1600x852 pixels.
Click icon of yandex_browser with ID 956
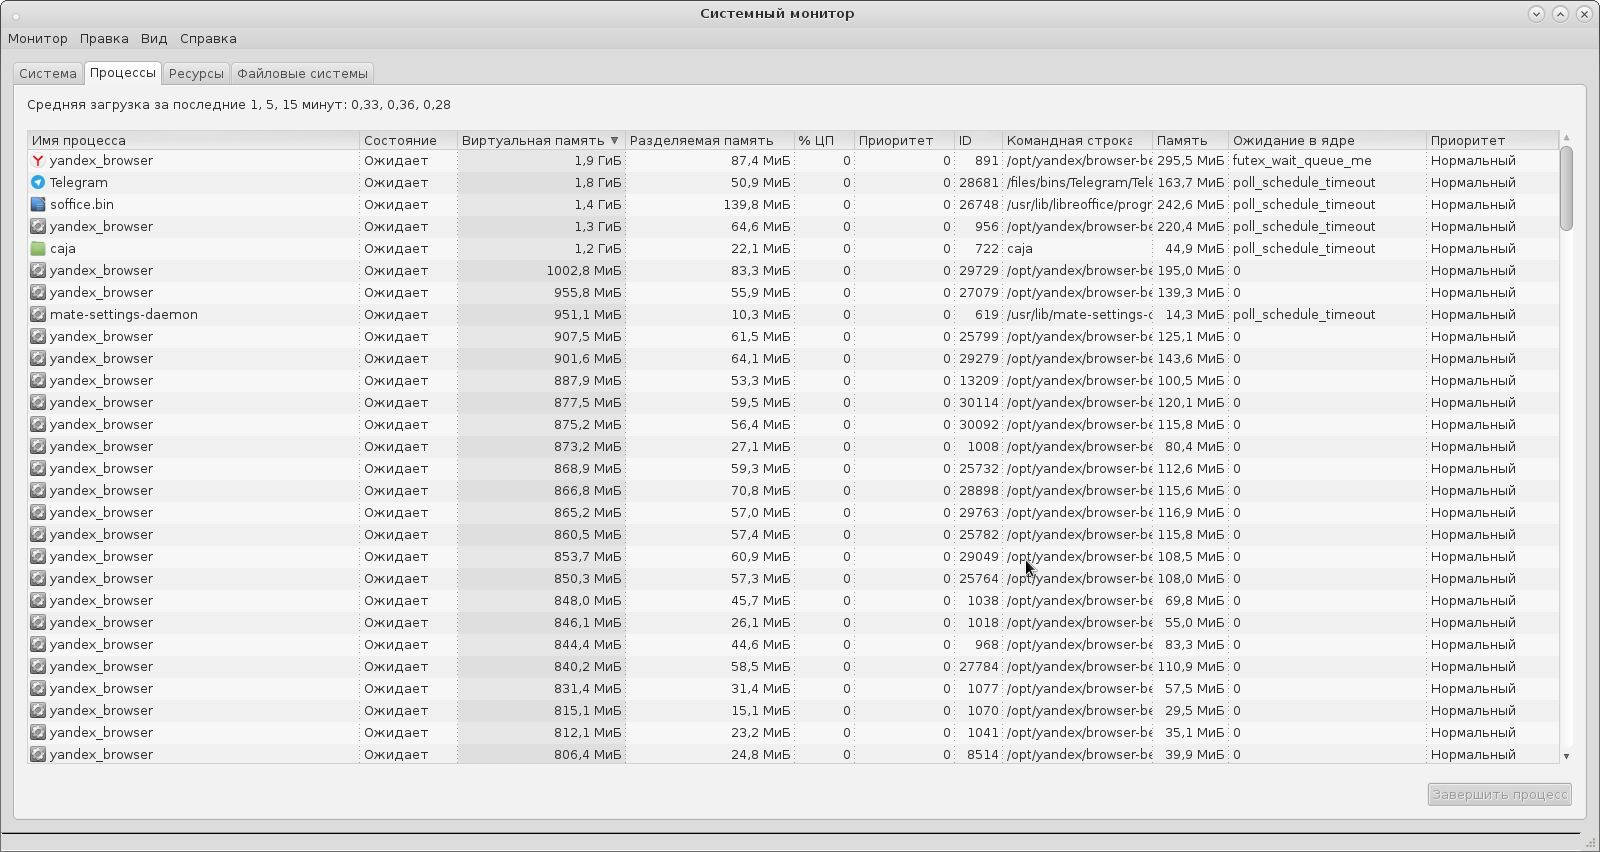coord(38,227)
